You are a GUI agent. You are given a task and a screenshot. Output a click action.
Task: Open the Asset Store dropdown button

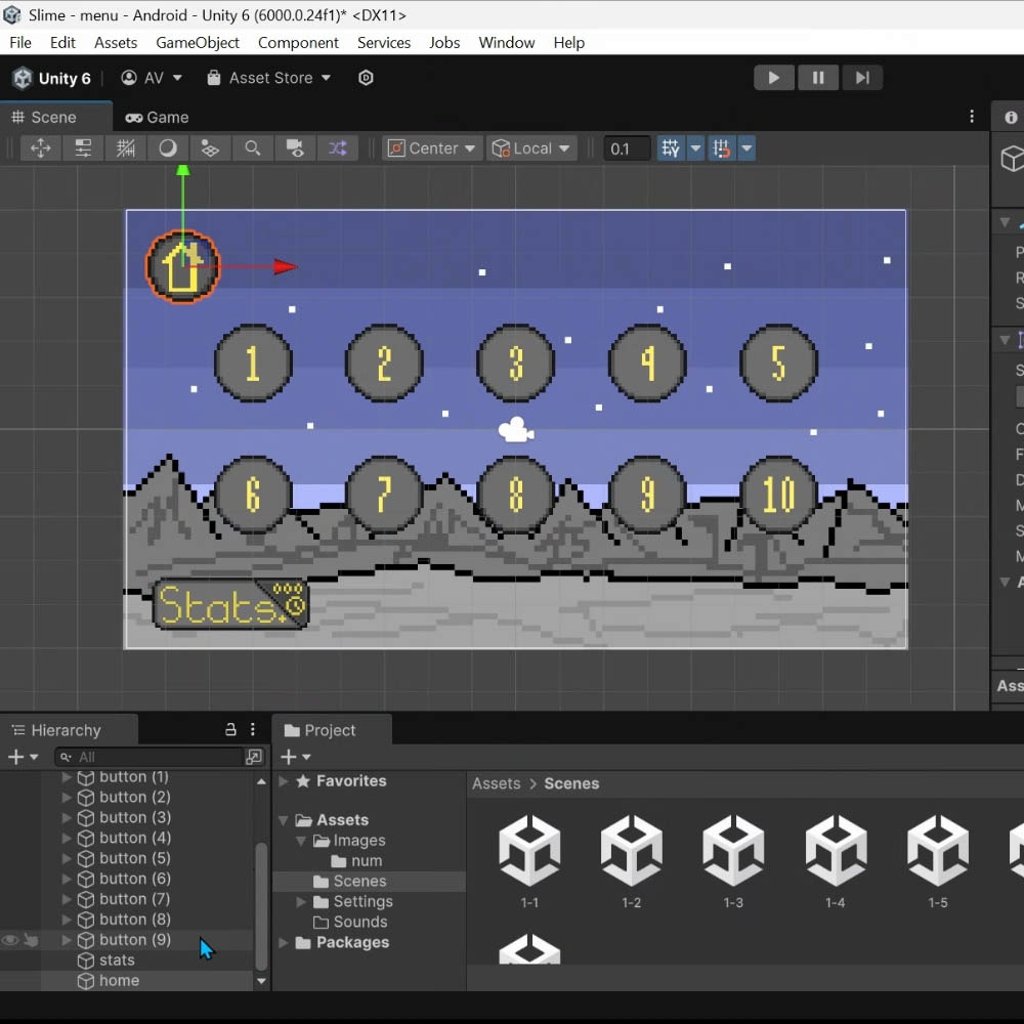(269, 78)
